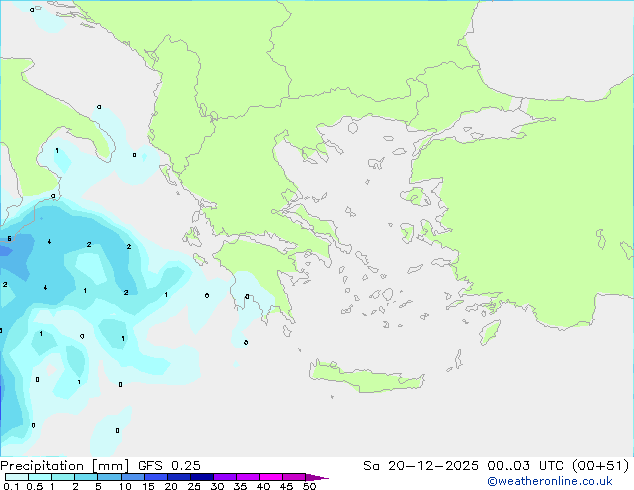Click the "Sa 20-12-2025" date text
Viewport: 634px width, 490px height.
421,466
